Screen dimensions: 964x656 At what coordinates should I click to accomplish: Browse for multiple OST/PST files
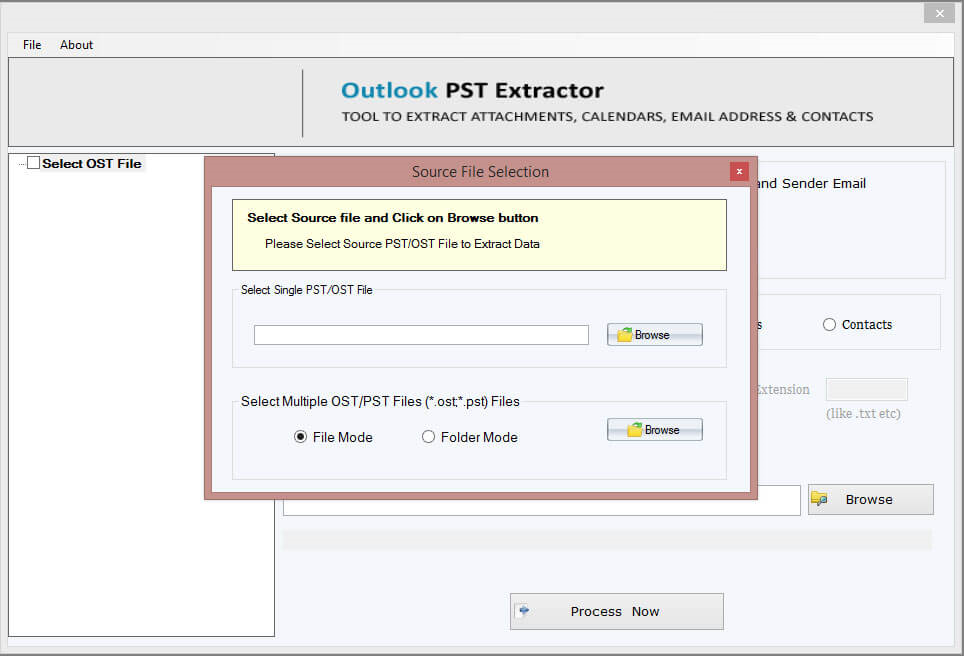click(x=655, y=430)
